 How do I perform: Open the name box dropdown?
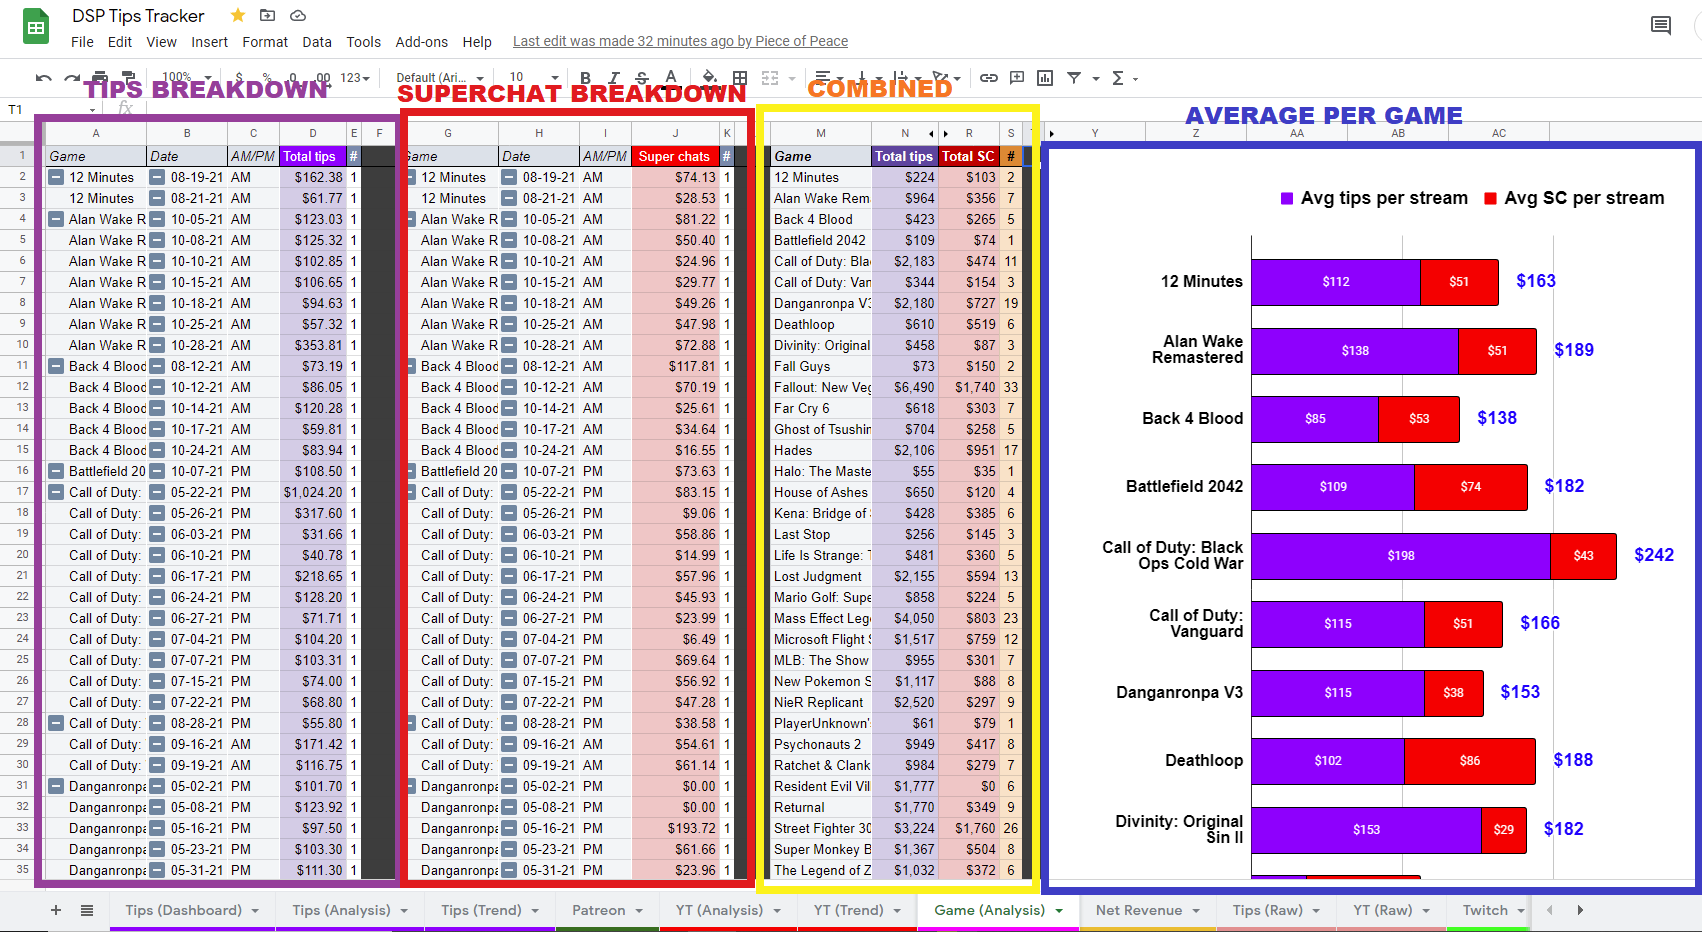pos(91,110)
